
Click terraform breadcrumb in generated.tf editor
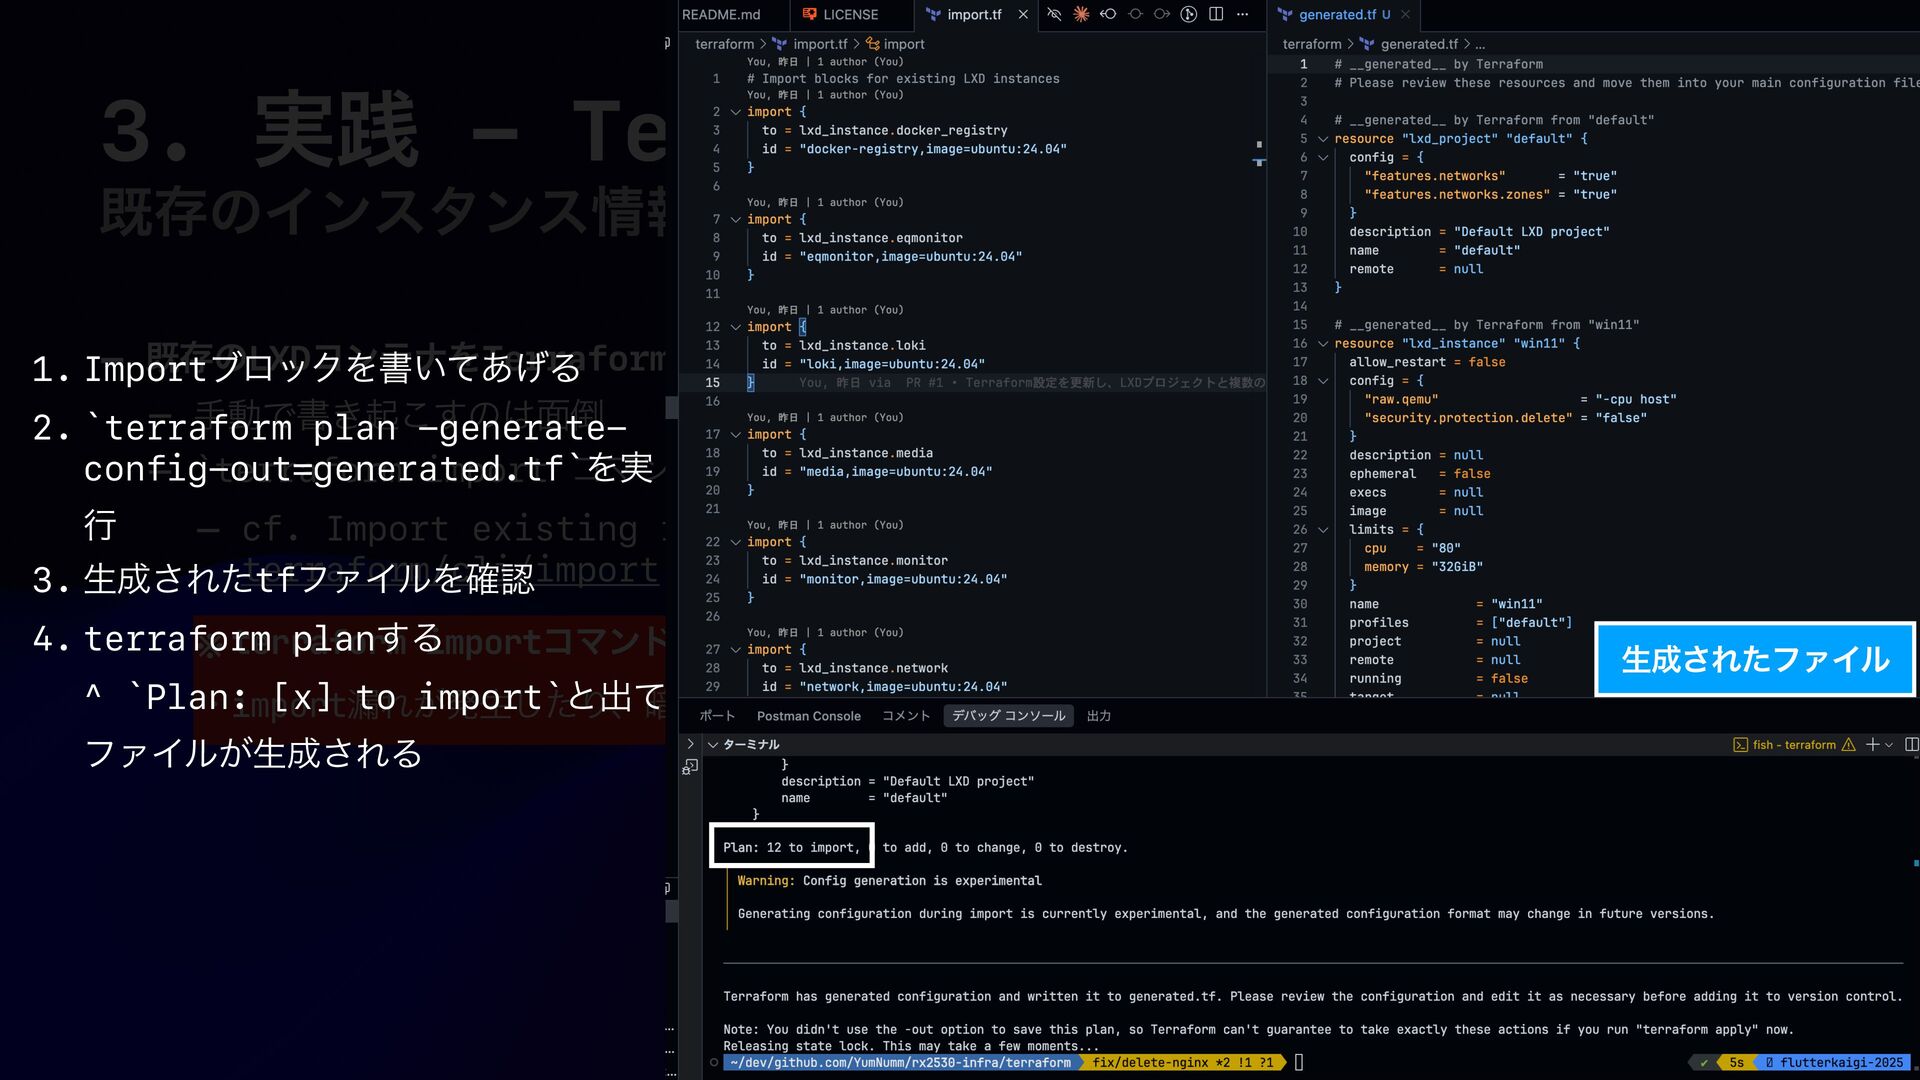click(1312, 44)
